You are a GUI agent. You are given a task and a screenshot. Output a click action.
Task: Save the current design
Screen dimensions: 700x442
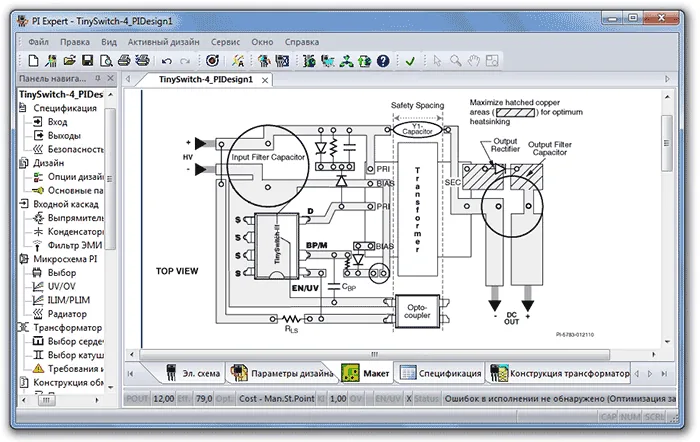click(88, 61)
